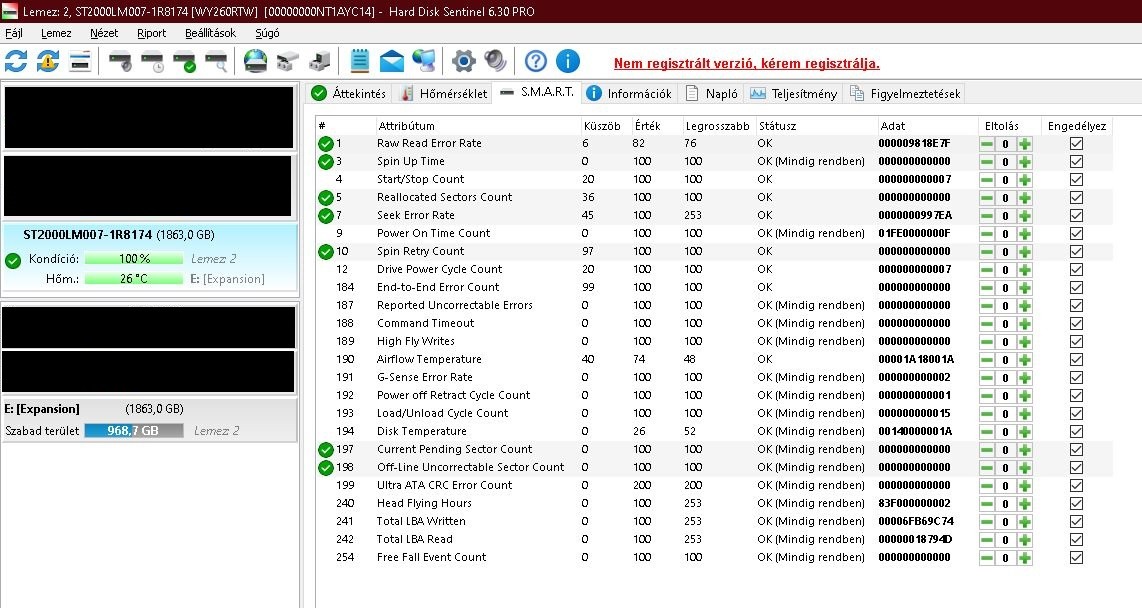Toggle Engedélyez checkbox for Ultra ATA CRC Error Count
The height and width of the screenshot is (608, 1142).
[1076, 485]
